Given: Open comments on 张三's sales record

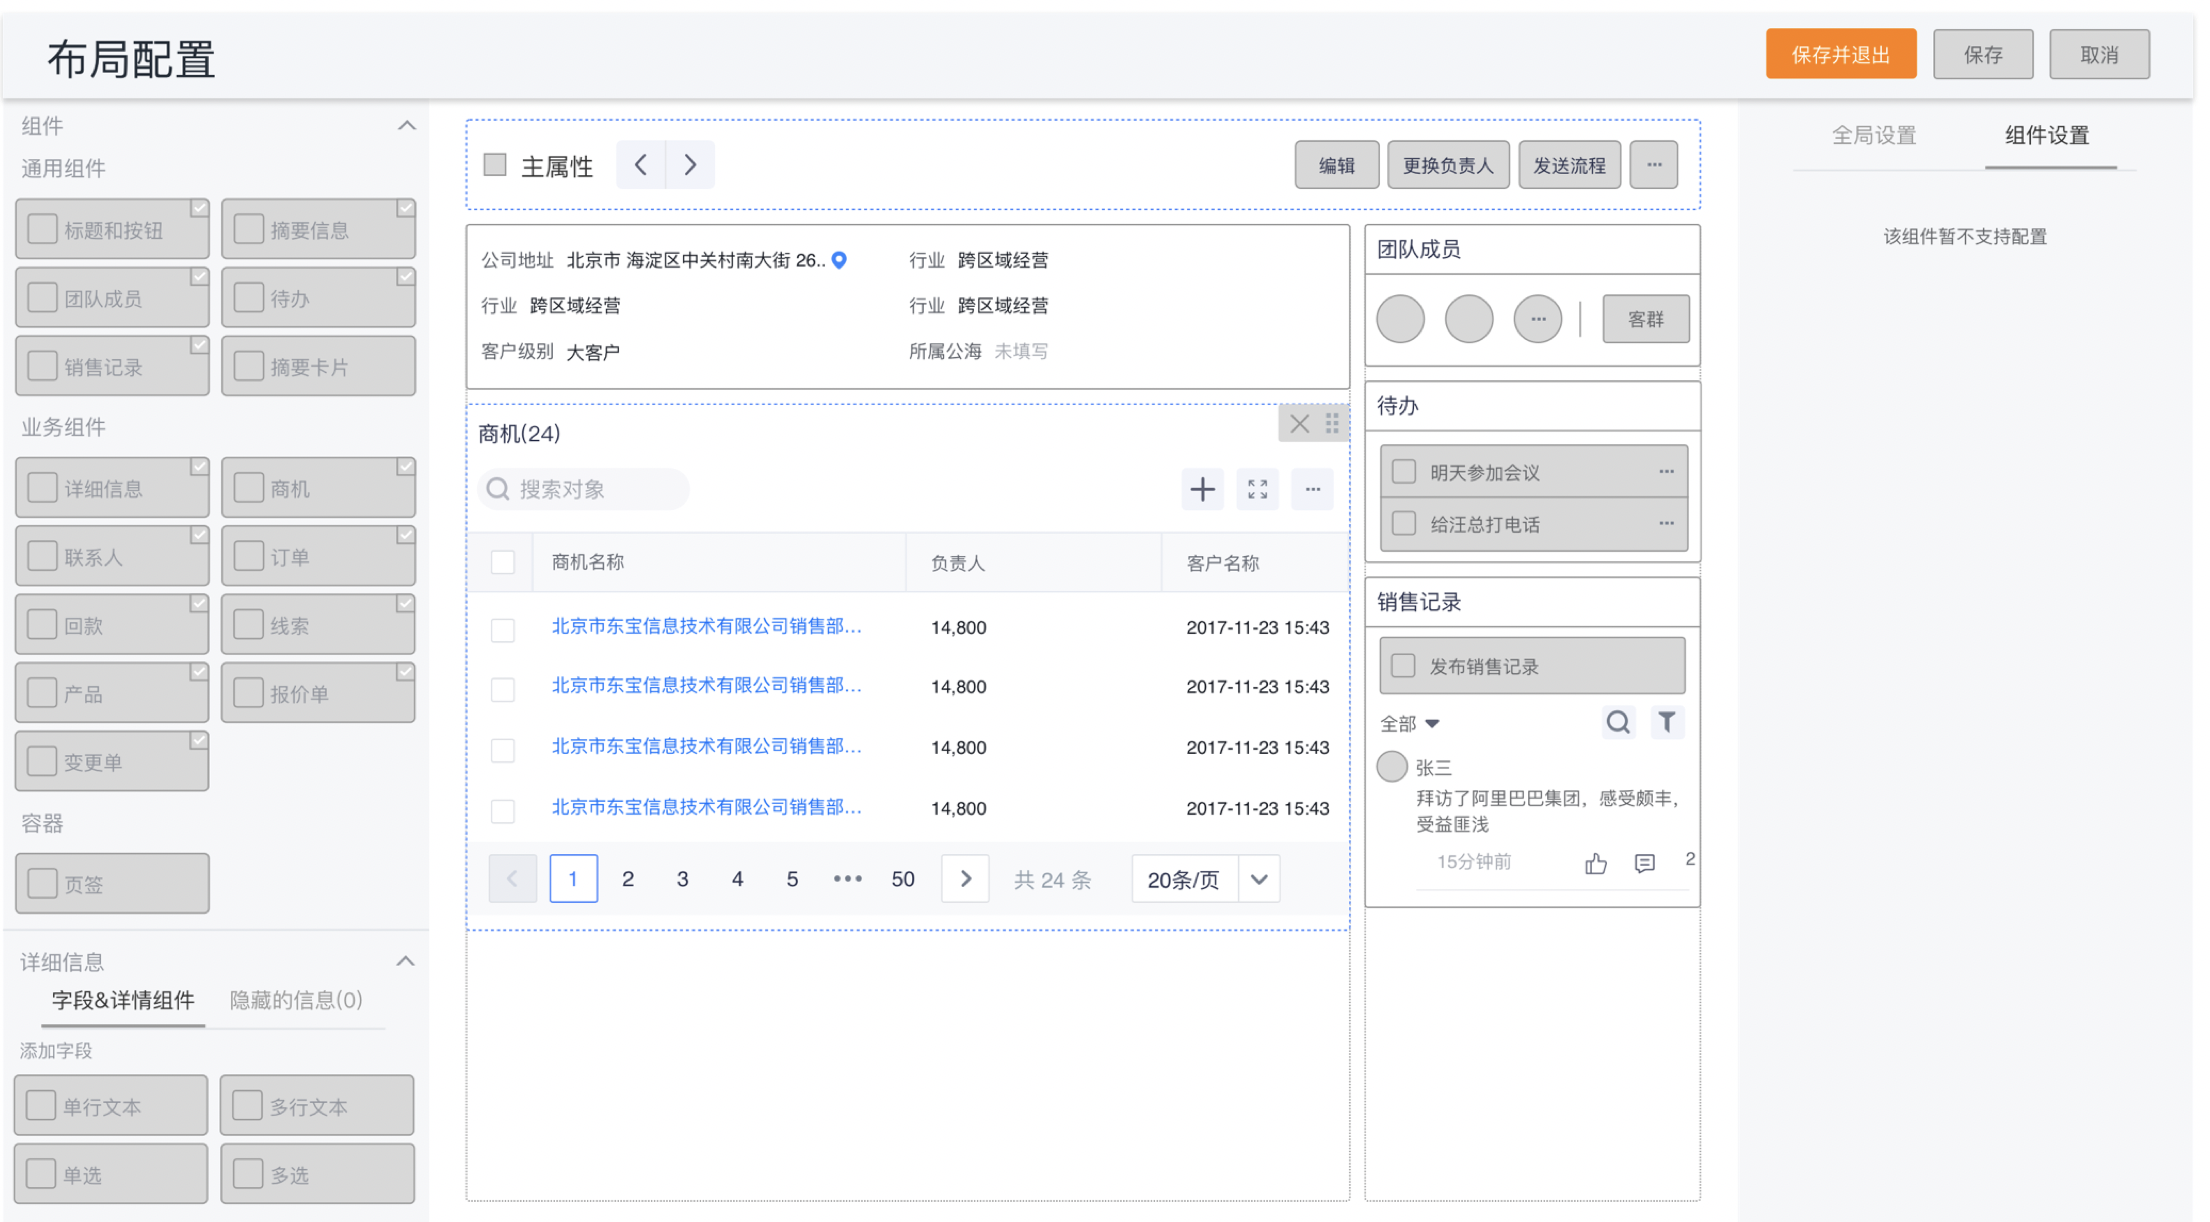Looking at the screenshot, I should (1645, 863).
